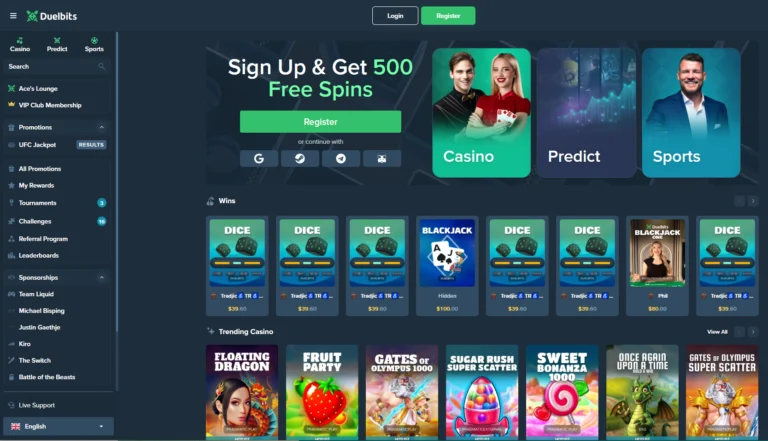768x441 pixels.
Task: Open the Fruit Party game thumbnail
Action: 322,391
